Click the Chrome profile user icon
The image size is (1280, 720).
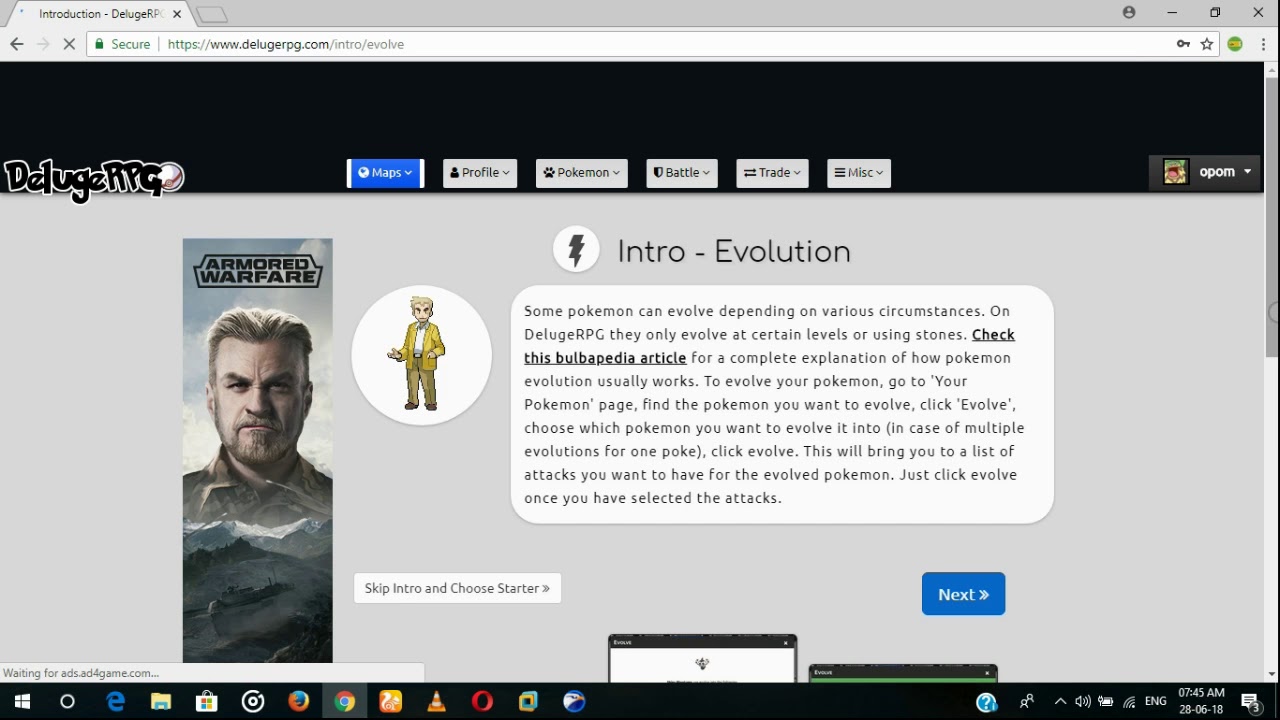coord(1129,13)
